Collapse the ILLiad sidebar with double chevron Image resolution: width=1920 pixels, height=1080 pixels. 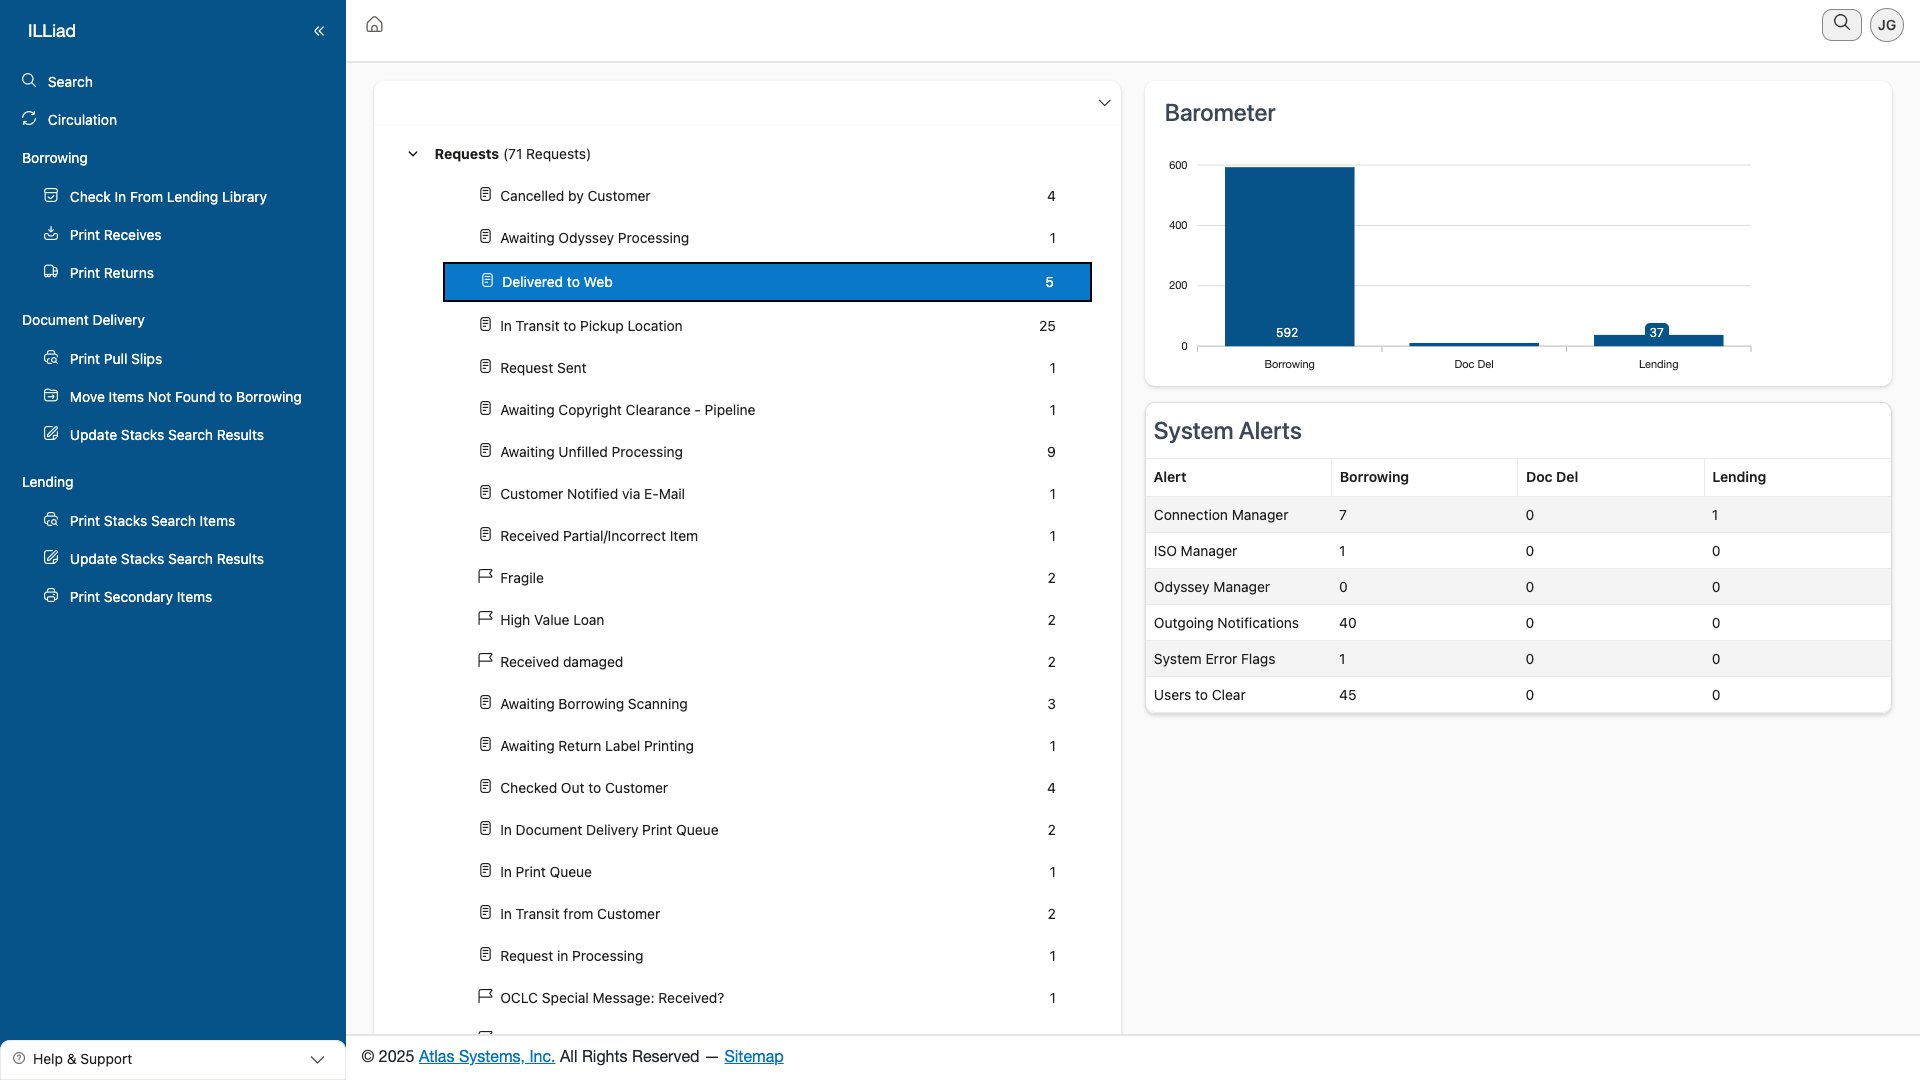click(x=319, y=31)
